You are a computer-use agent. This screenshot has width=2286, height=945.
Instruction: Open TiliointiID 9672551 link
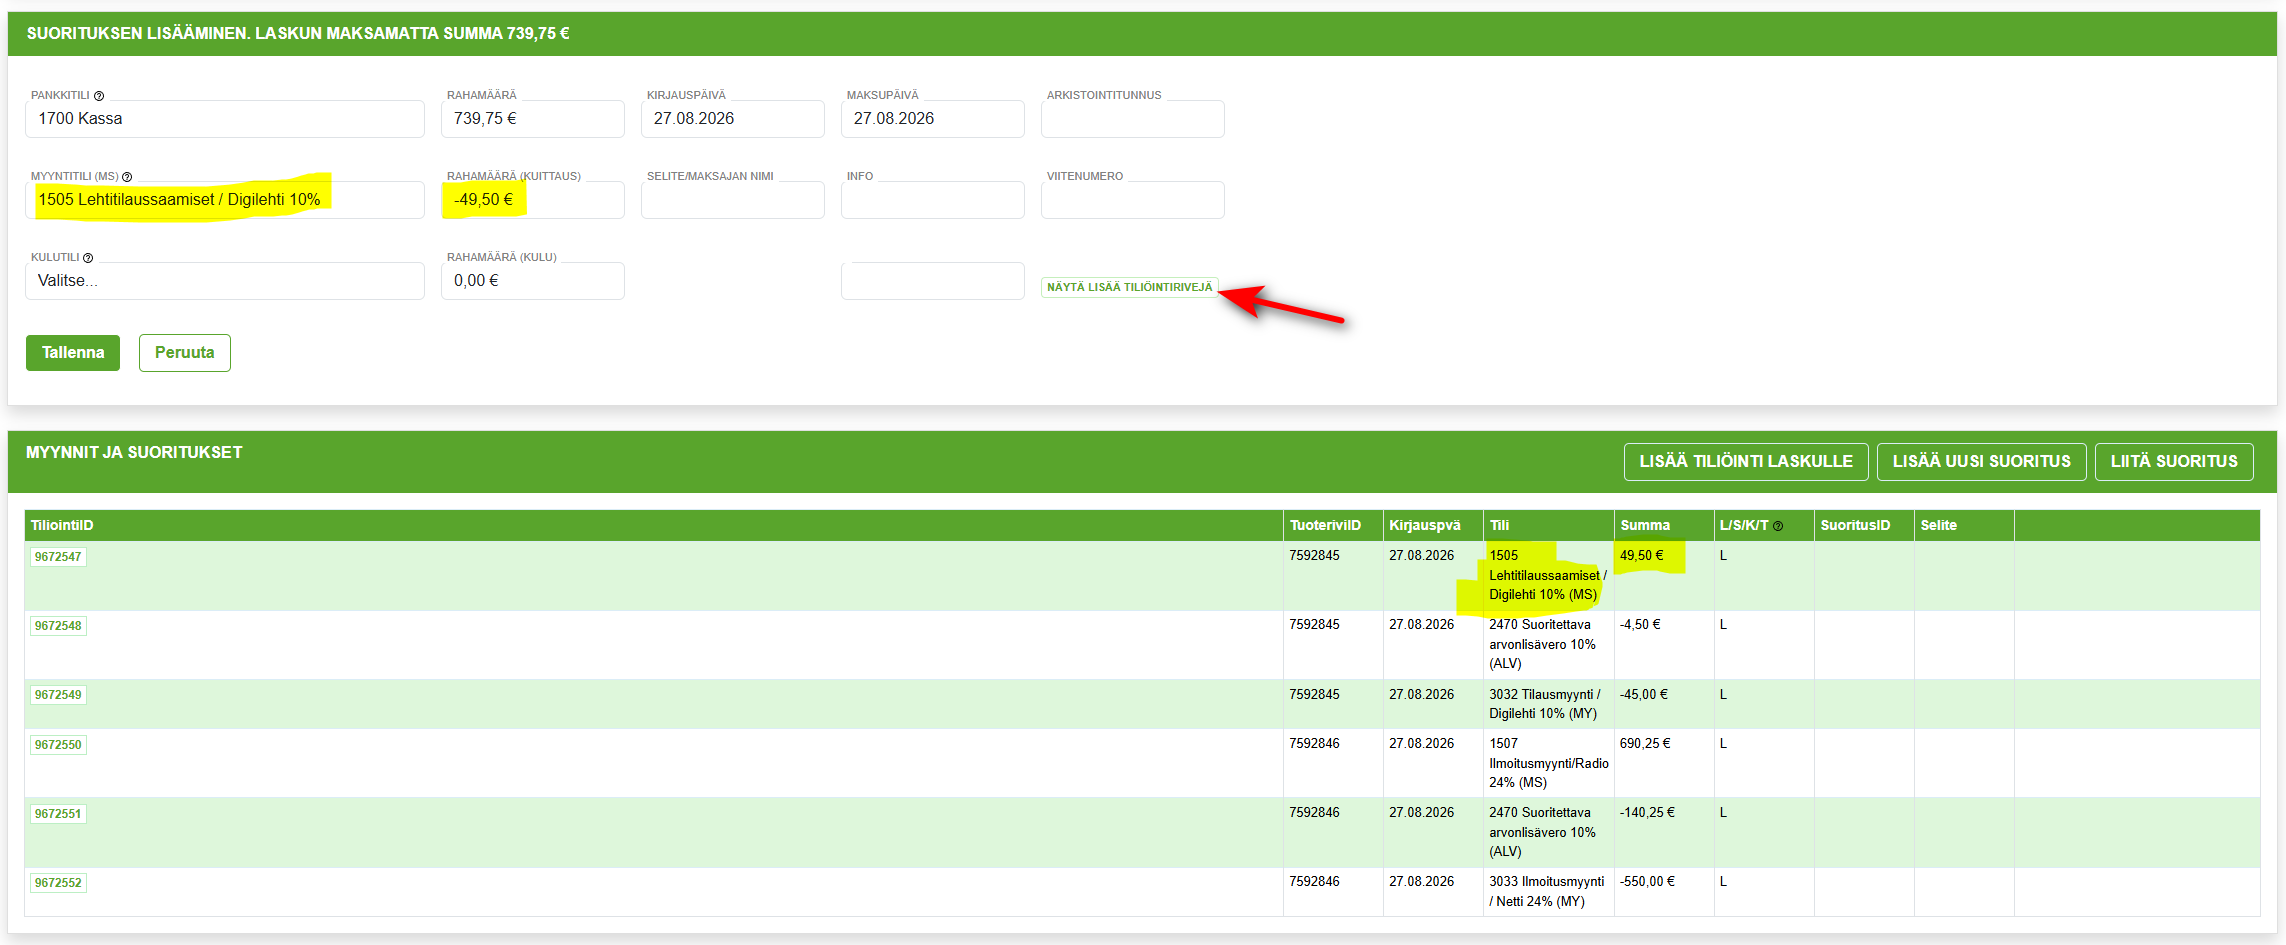coord(58,814)
